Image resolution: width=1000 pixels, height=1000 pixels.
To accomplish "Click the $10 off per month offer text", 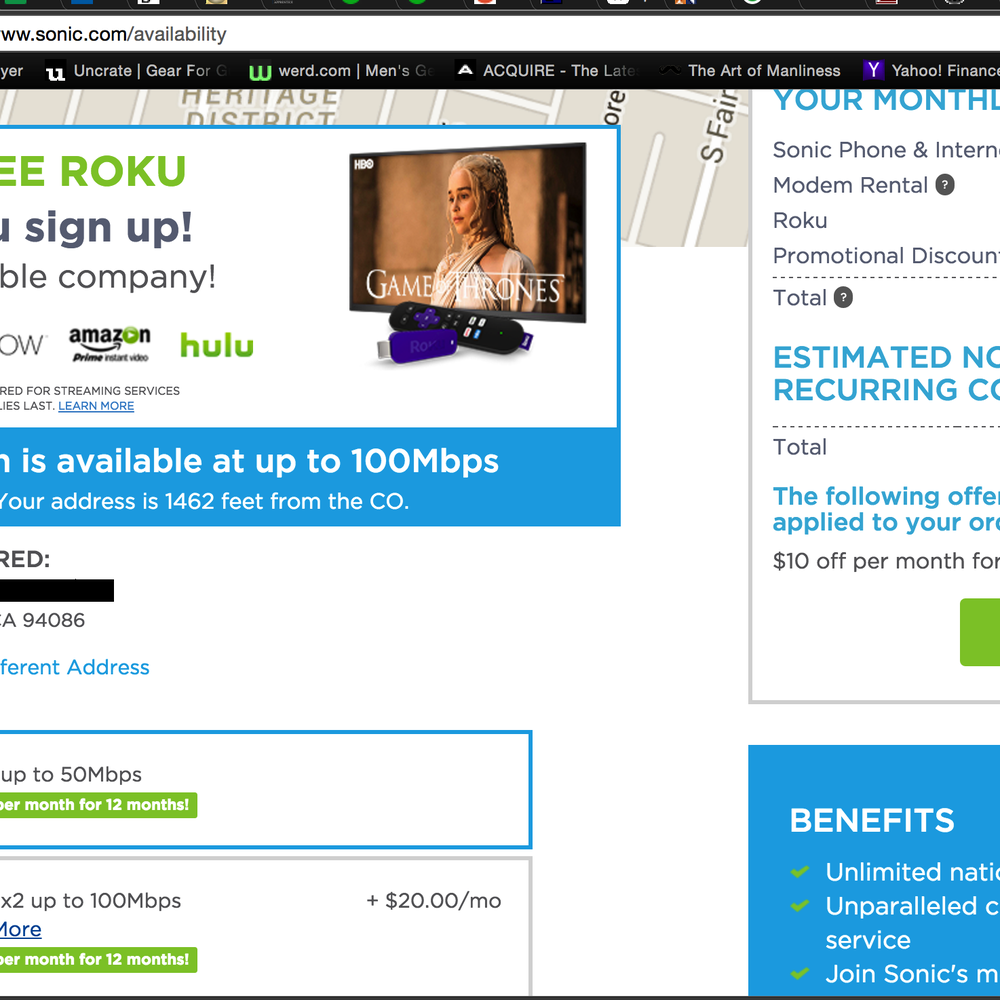I will (x=886, y=561).
